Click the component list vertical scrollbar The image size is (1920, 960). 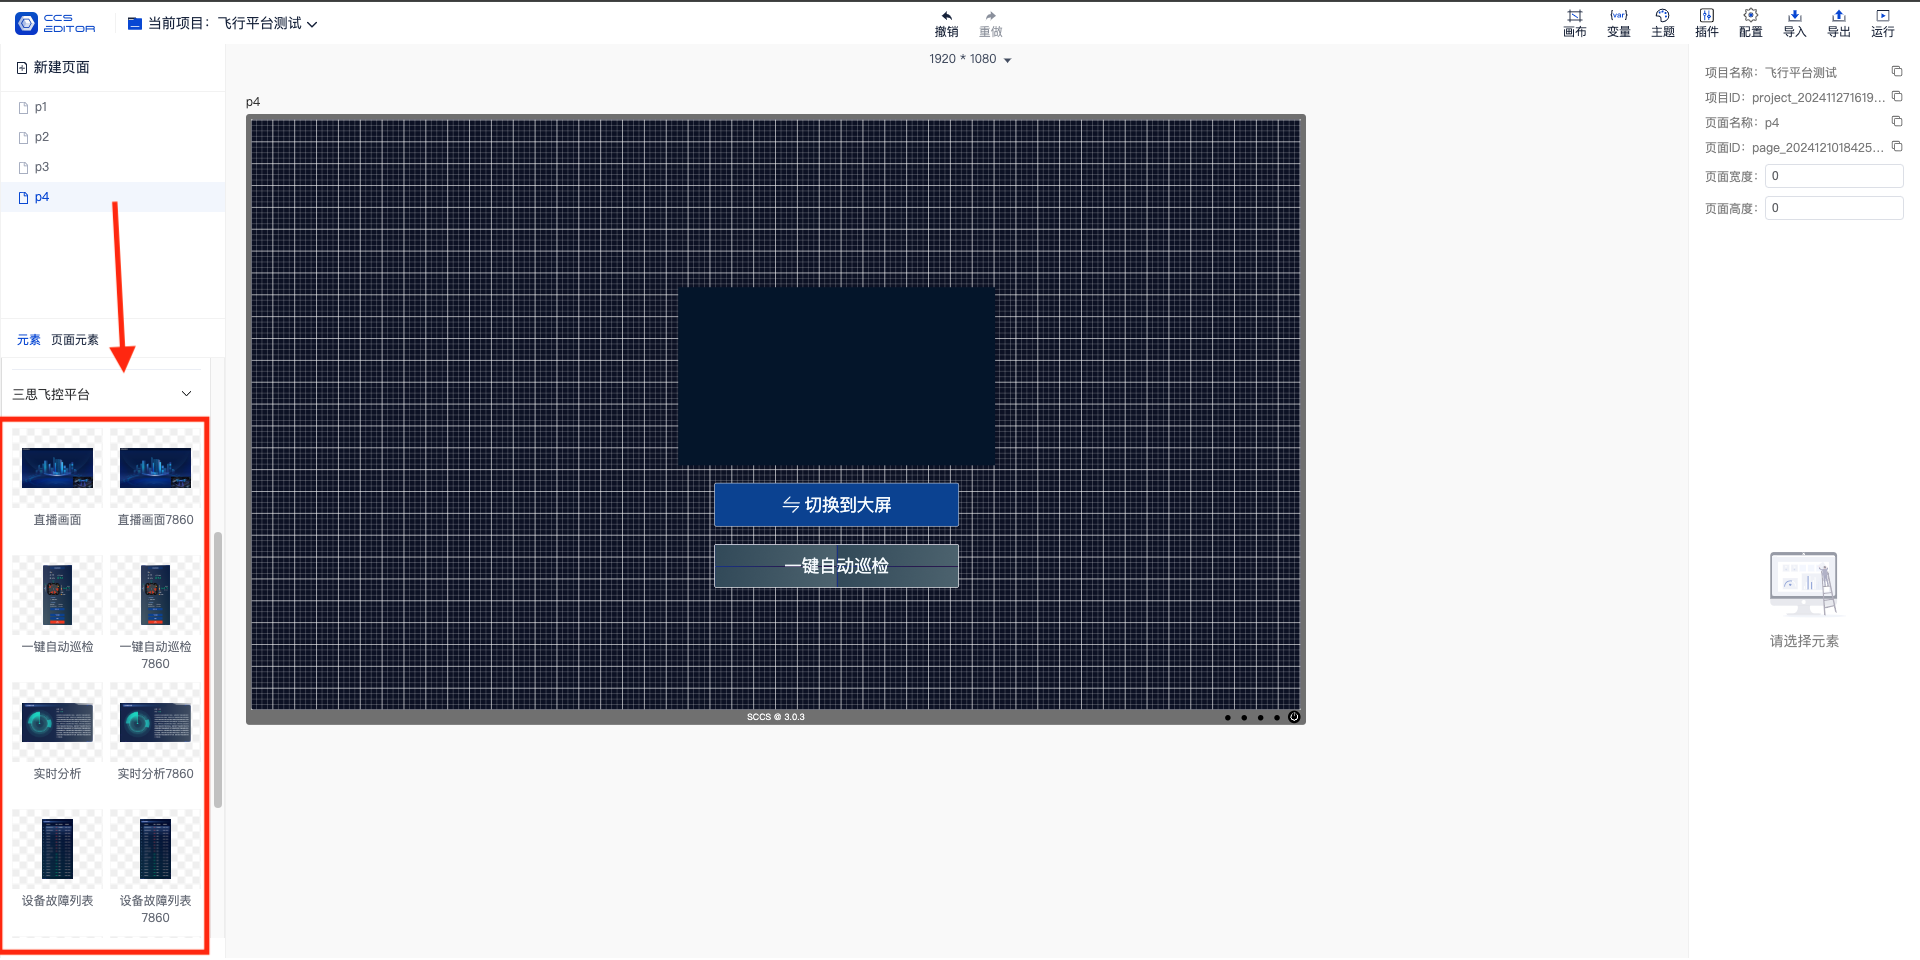(218, 670)
